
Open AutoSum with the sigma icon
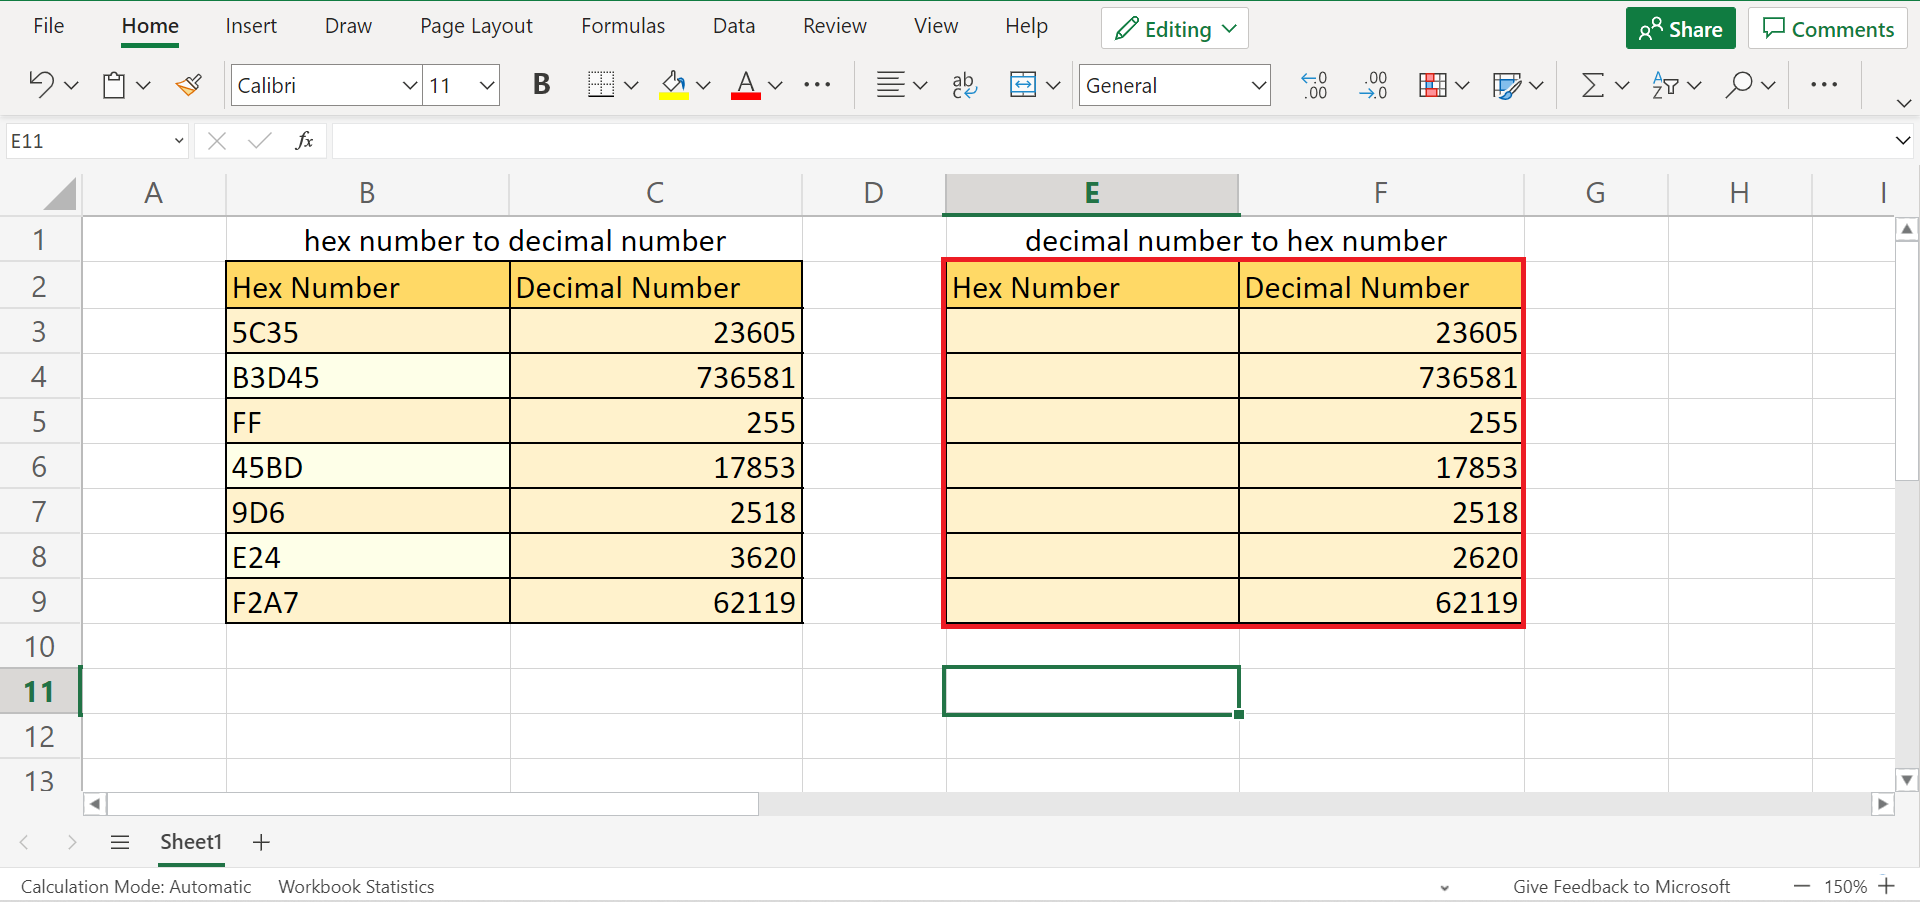tap(1592, 85)
